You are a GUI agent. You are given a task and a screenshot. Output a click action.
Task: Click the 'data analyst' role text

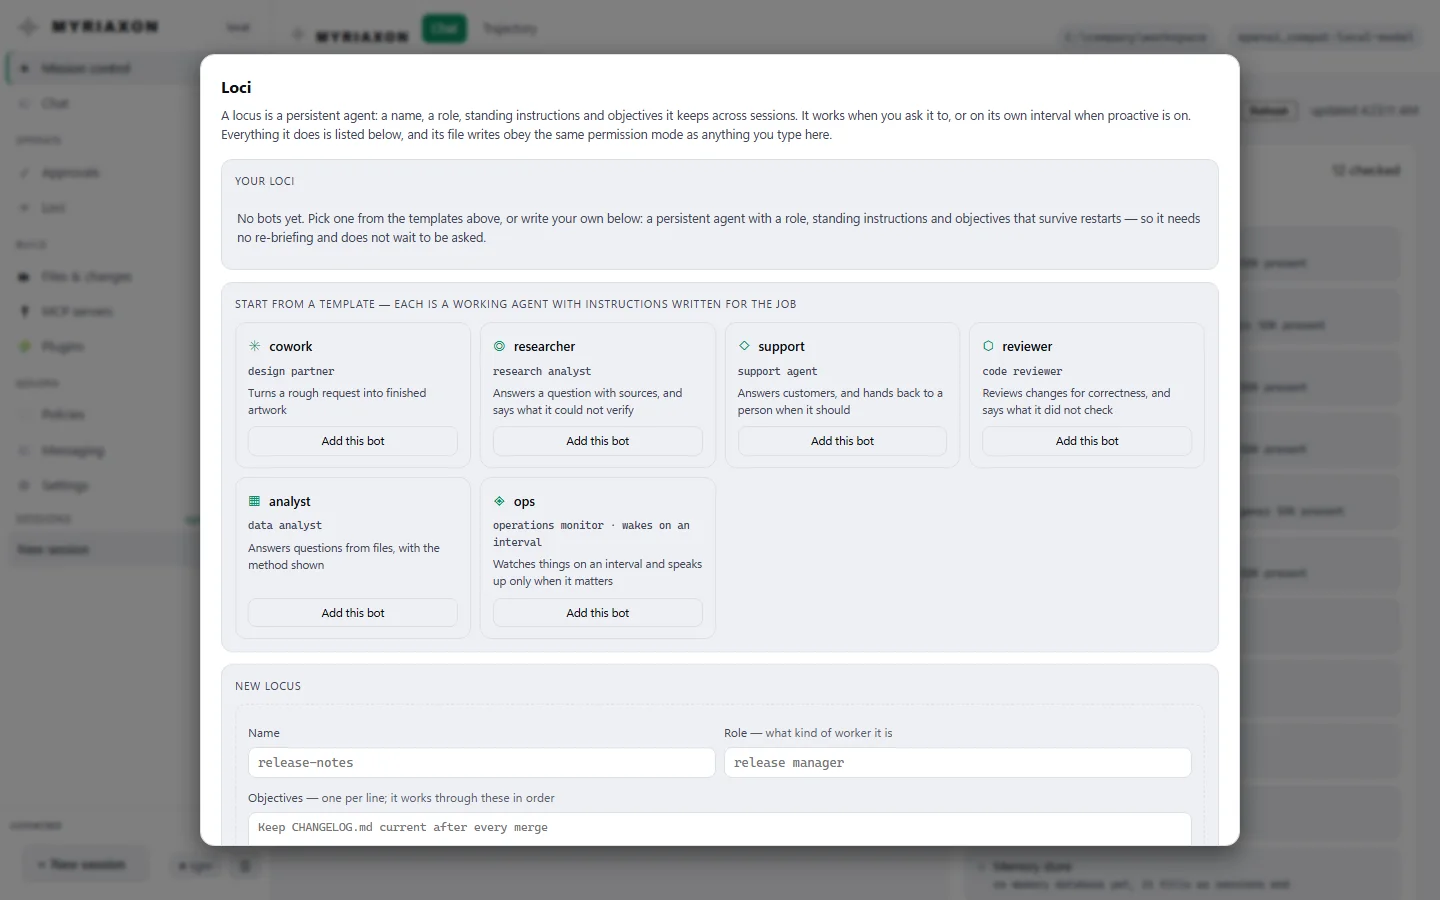[285, 525]
